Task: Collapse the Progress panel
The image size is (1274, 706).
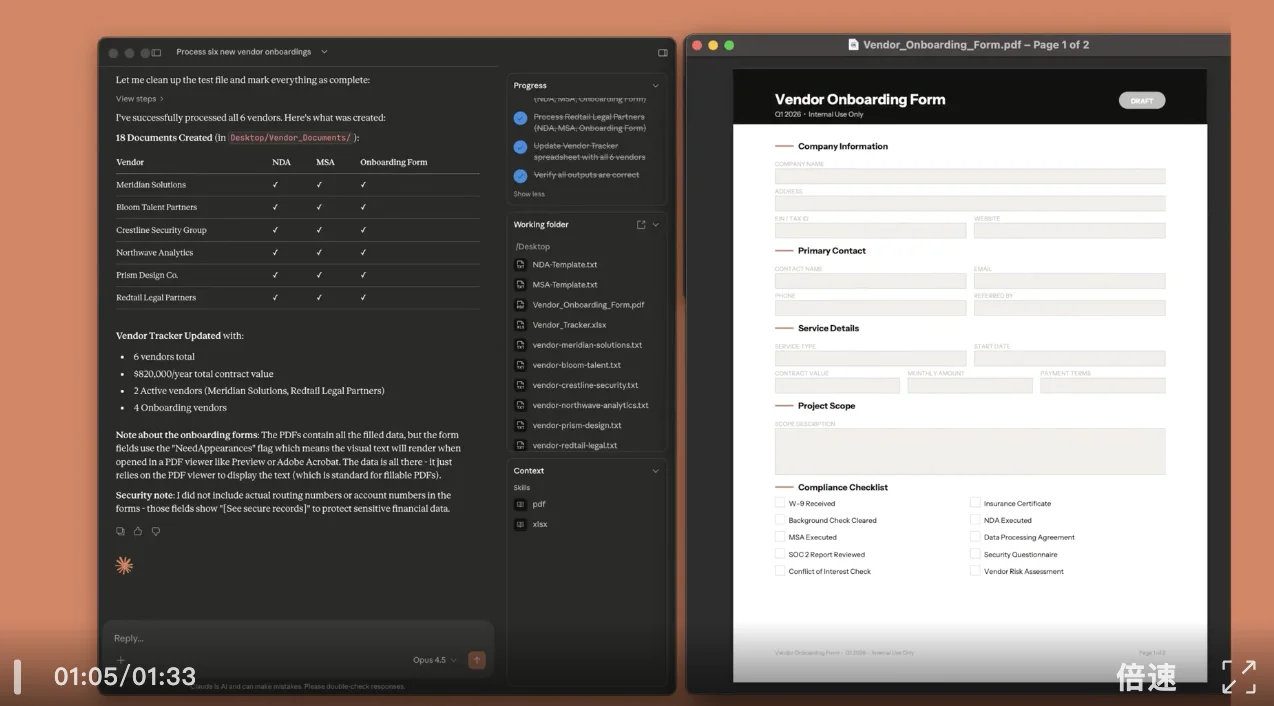Action: tap(655, 86)
